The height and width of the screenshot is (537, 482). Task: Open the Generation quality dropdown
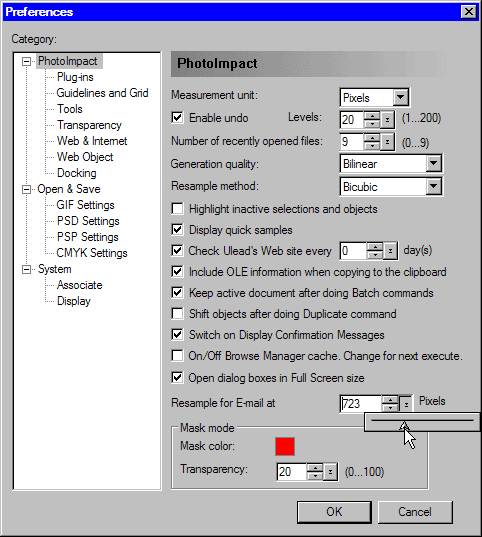click(433, 164)
